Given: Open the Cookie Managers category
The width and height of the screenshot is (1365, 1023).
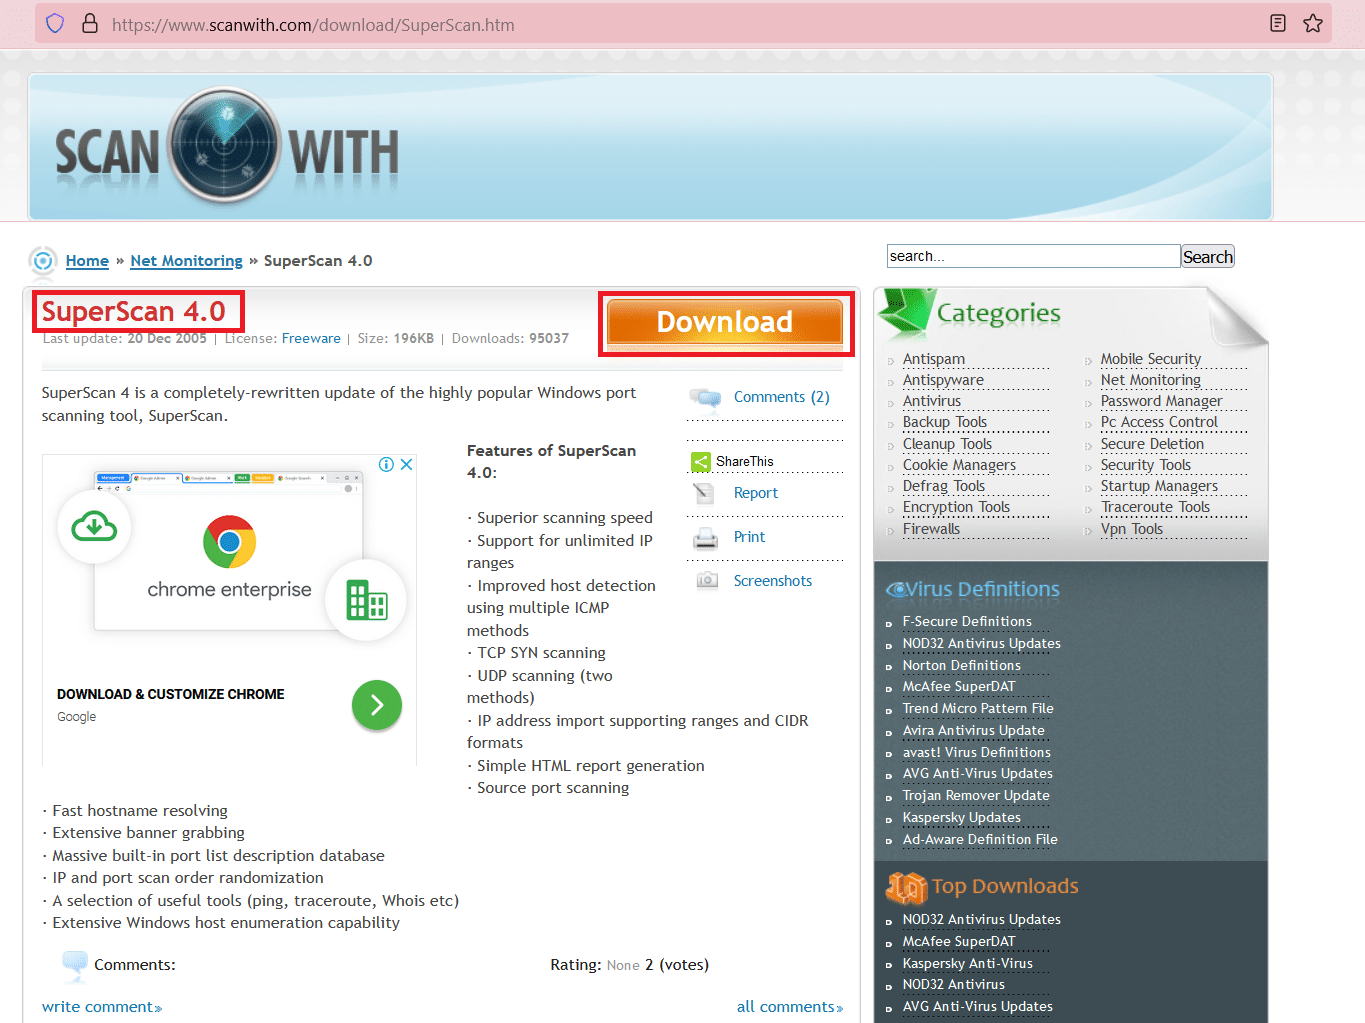Looking at the screenshot, I should tap(959, 465).
